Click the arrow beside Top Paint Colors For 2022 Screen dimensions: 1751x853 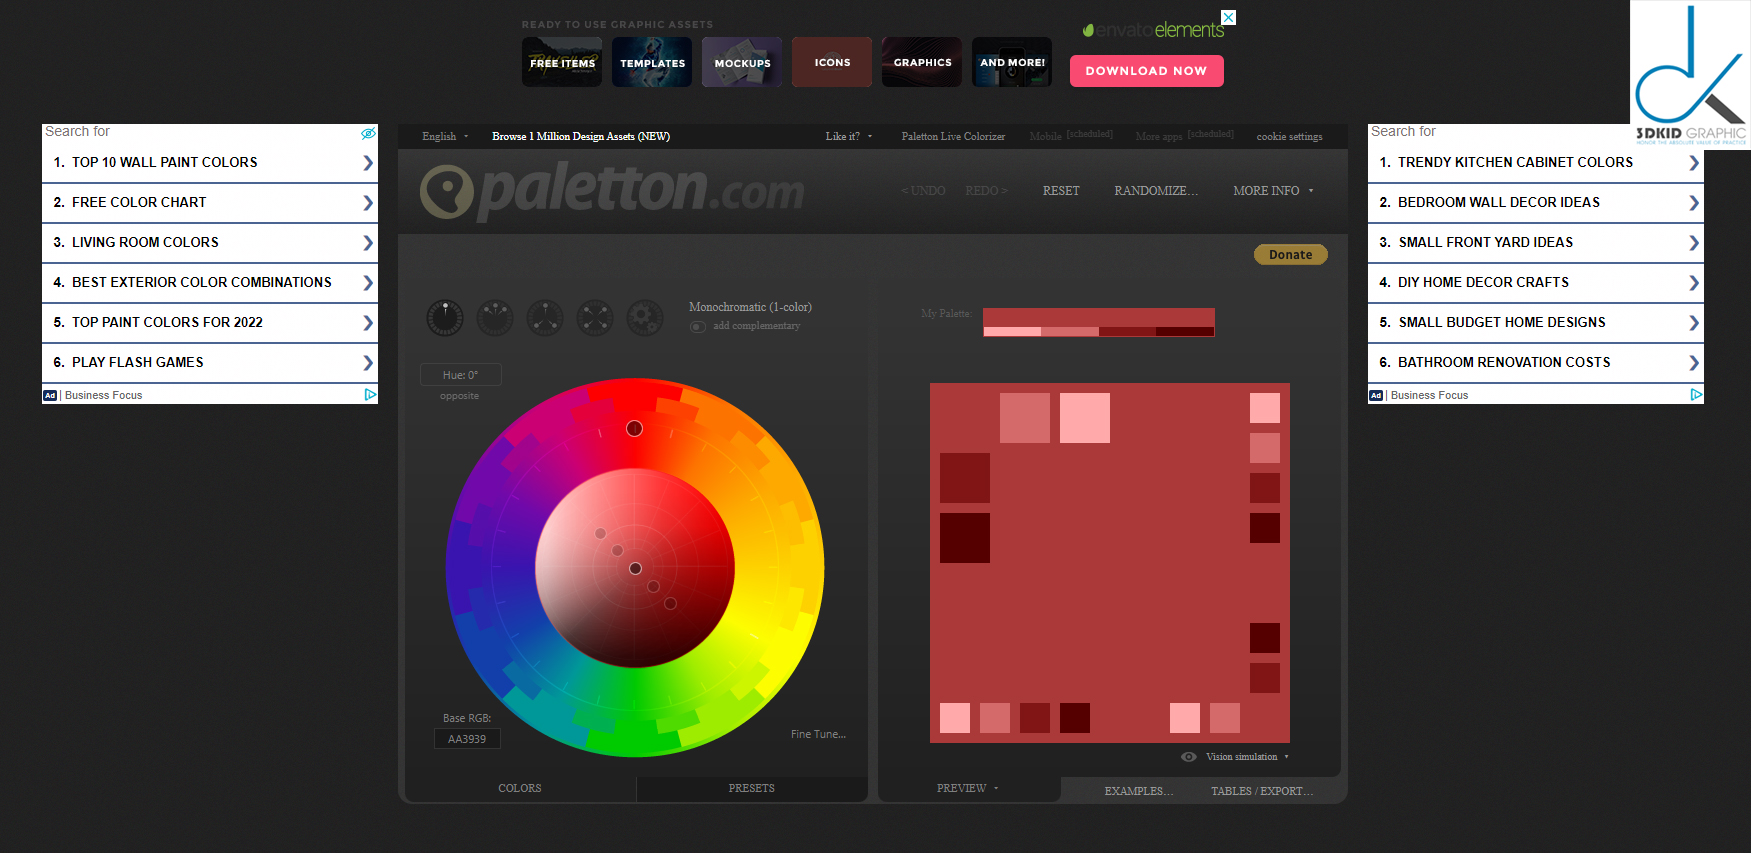click(x=368, y=323)
